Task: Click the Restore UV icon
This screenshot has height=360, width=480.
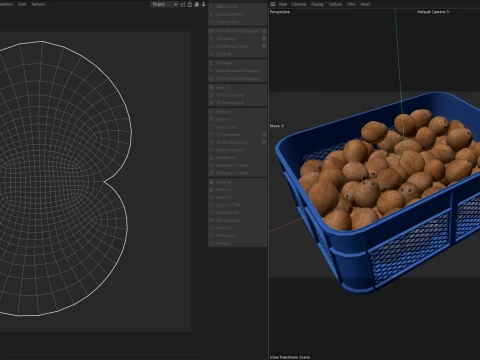Action: (211, 235)
